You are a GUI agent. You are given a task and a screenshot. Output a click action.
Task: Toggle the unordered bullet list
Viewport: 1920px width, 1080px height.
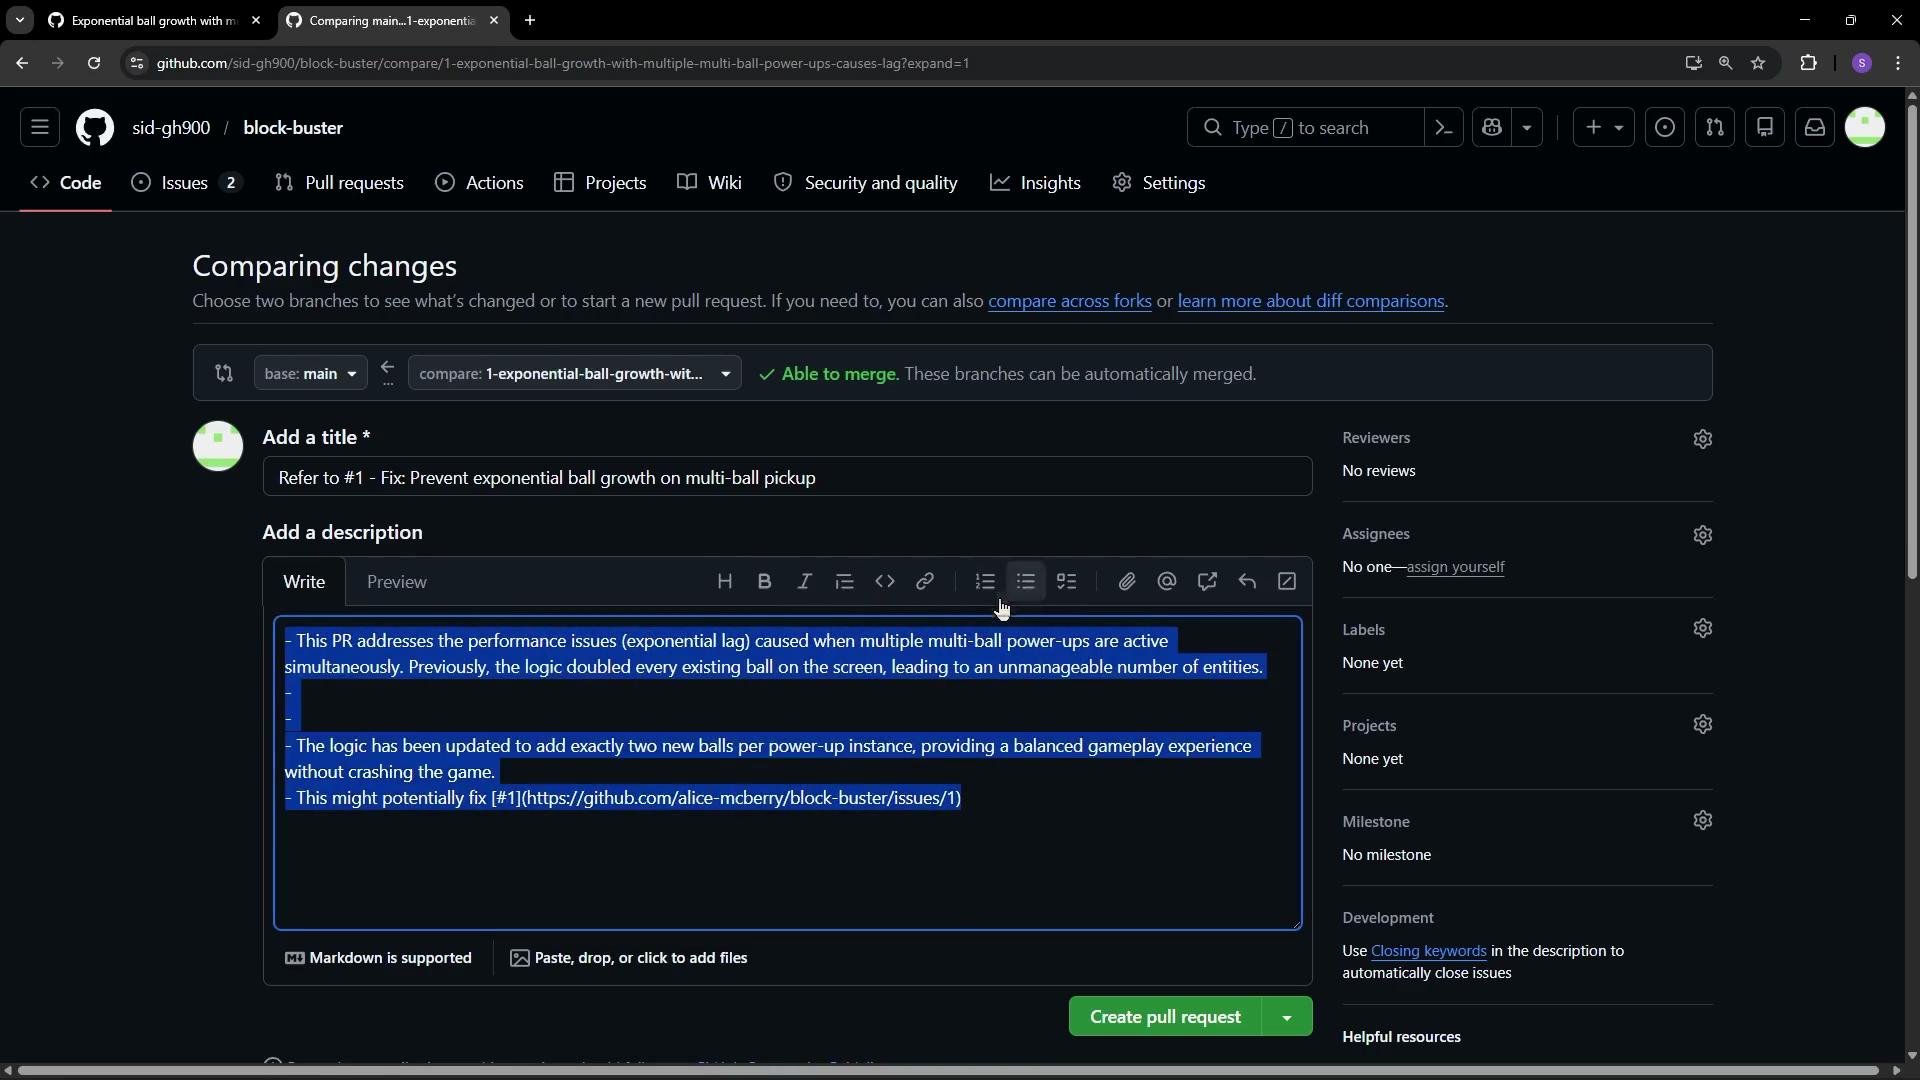[1026, 582]
